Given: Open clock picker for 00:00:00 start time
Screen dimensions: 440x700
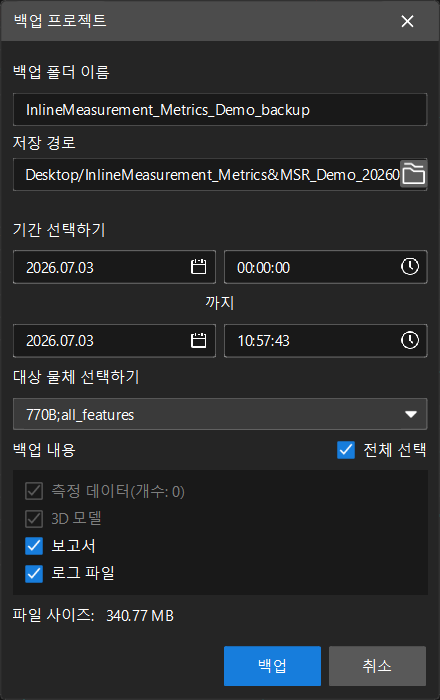Looking at the screenshot, I should click(410, 267).
